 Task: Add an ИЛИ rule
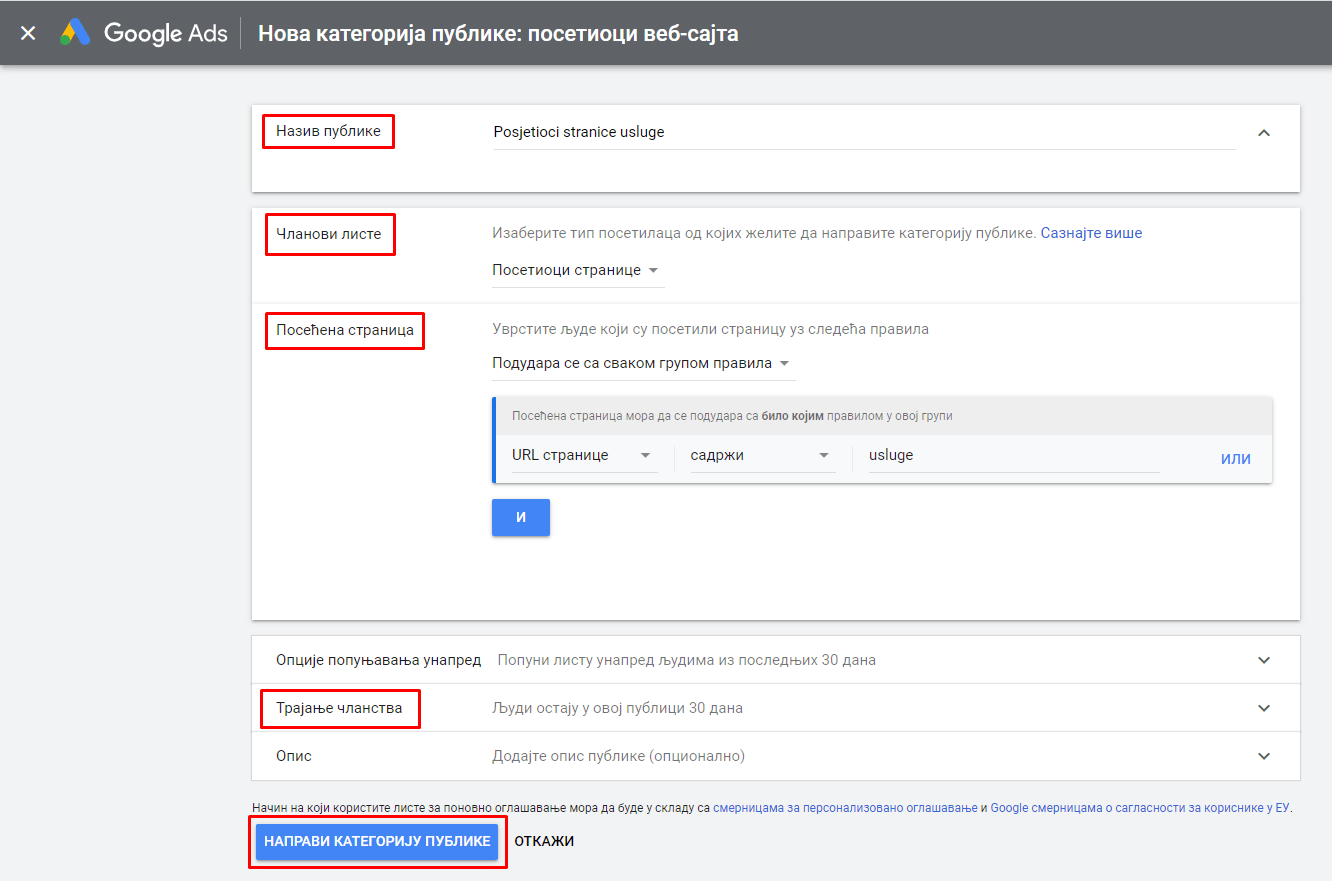[x=1236, y=459]
